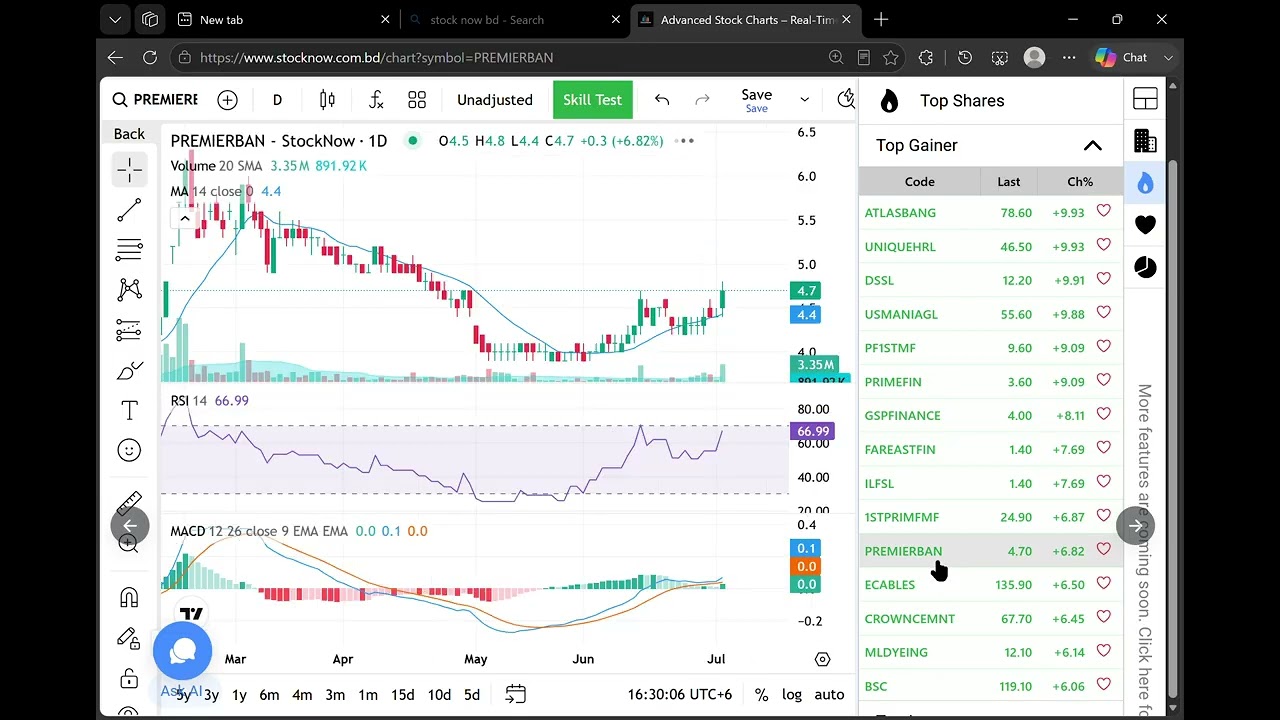Save the chart layout
The width and height of the screenshot is (1280, 720).
[x=757, y=99]
